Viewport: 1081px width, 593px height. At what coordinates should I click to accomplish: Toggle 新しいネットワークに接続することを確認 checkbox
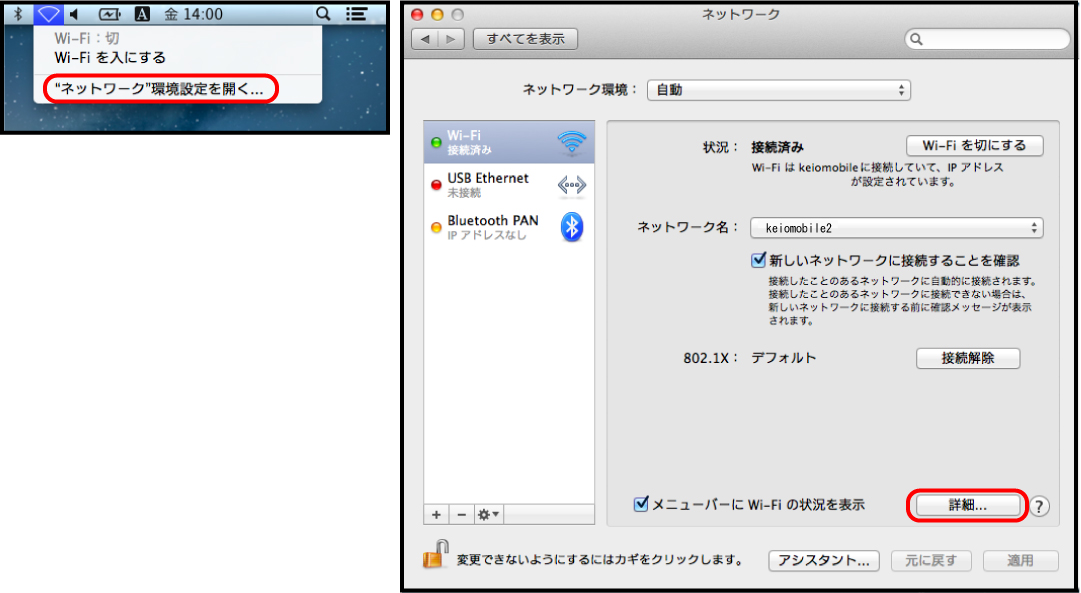click(x=758, y=260)
